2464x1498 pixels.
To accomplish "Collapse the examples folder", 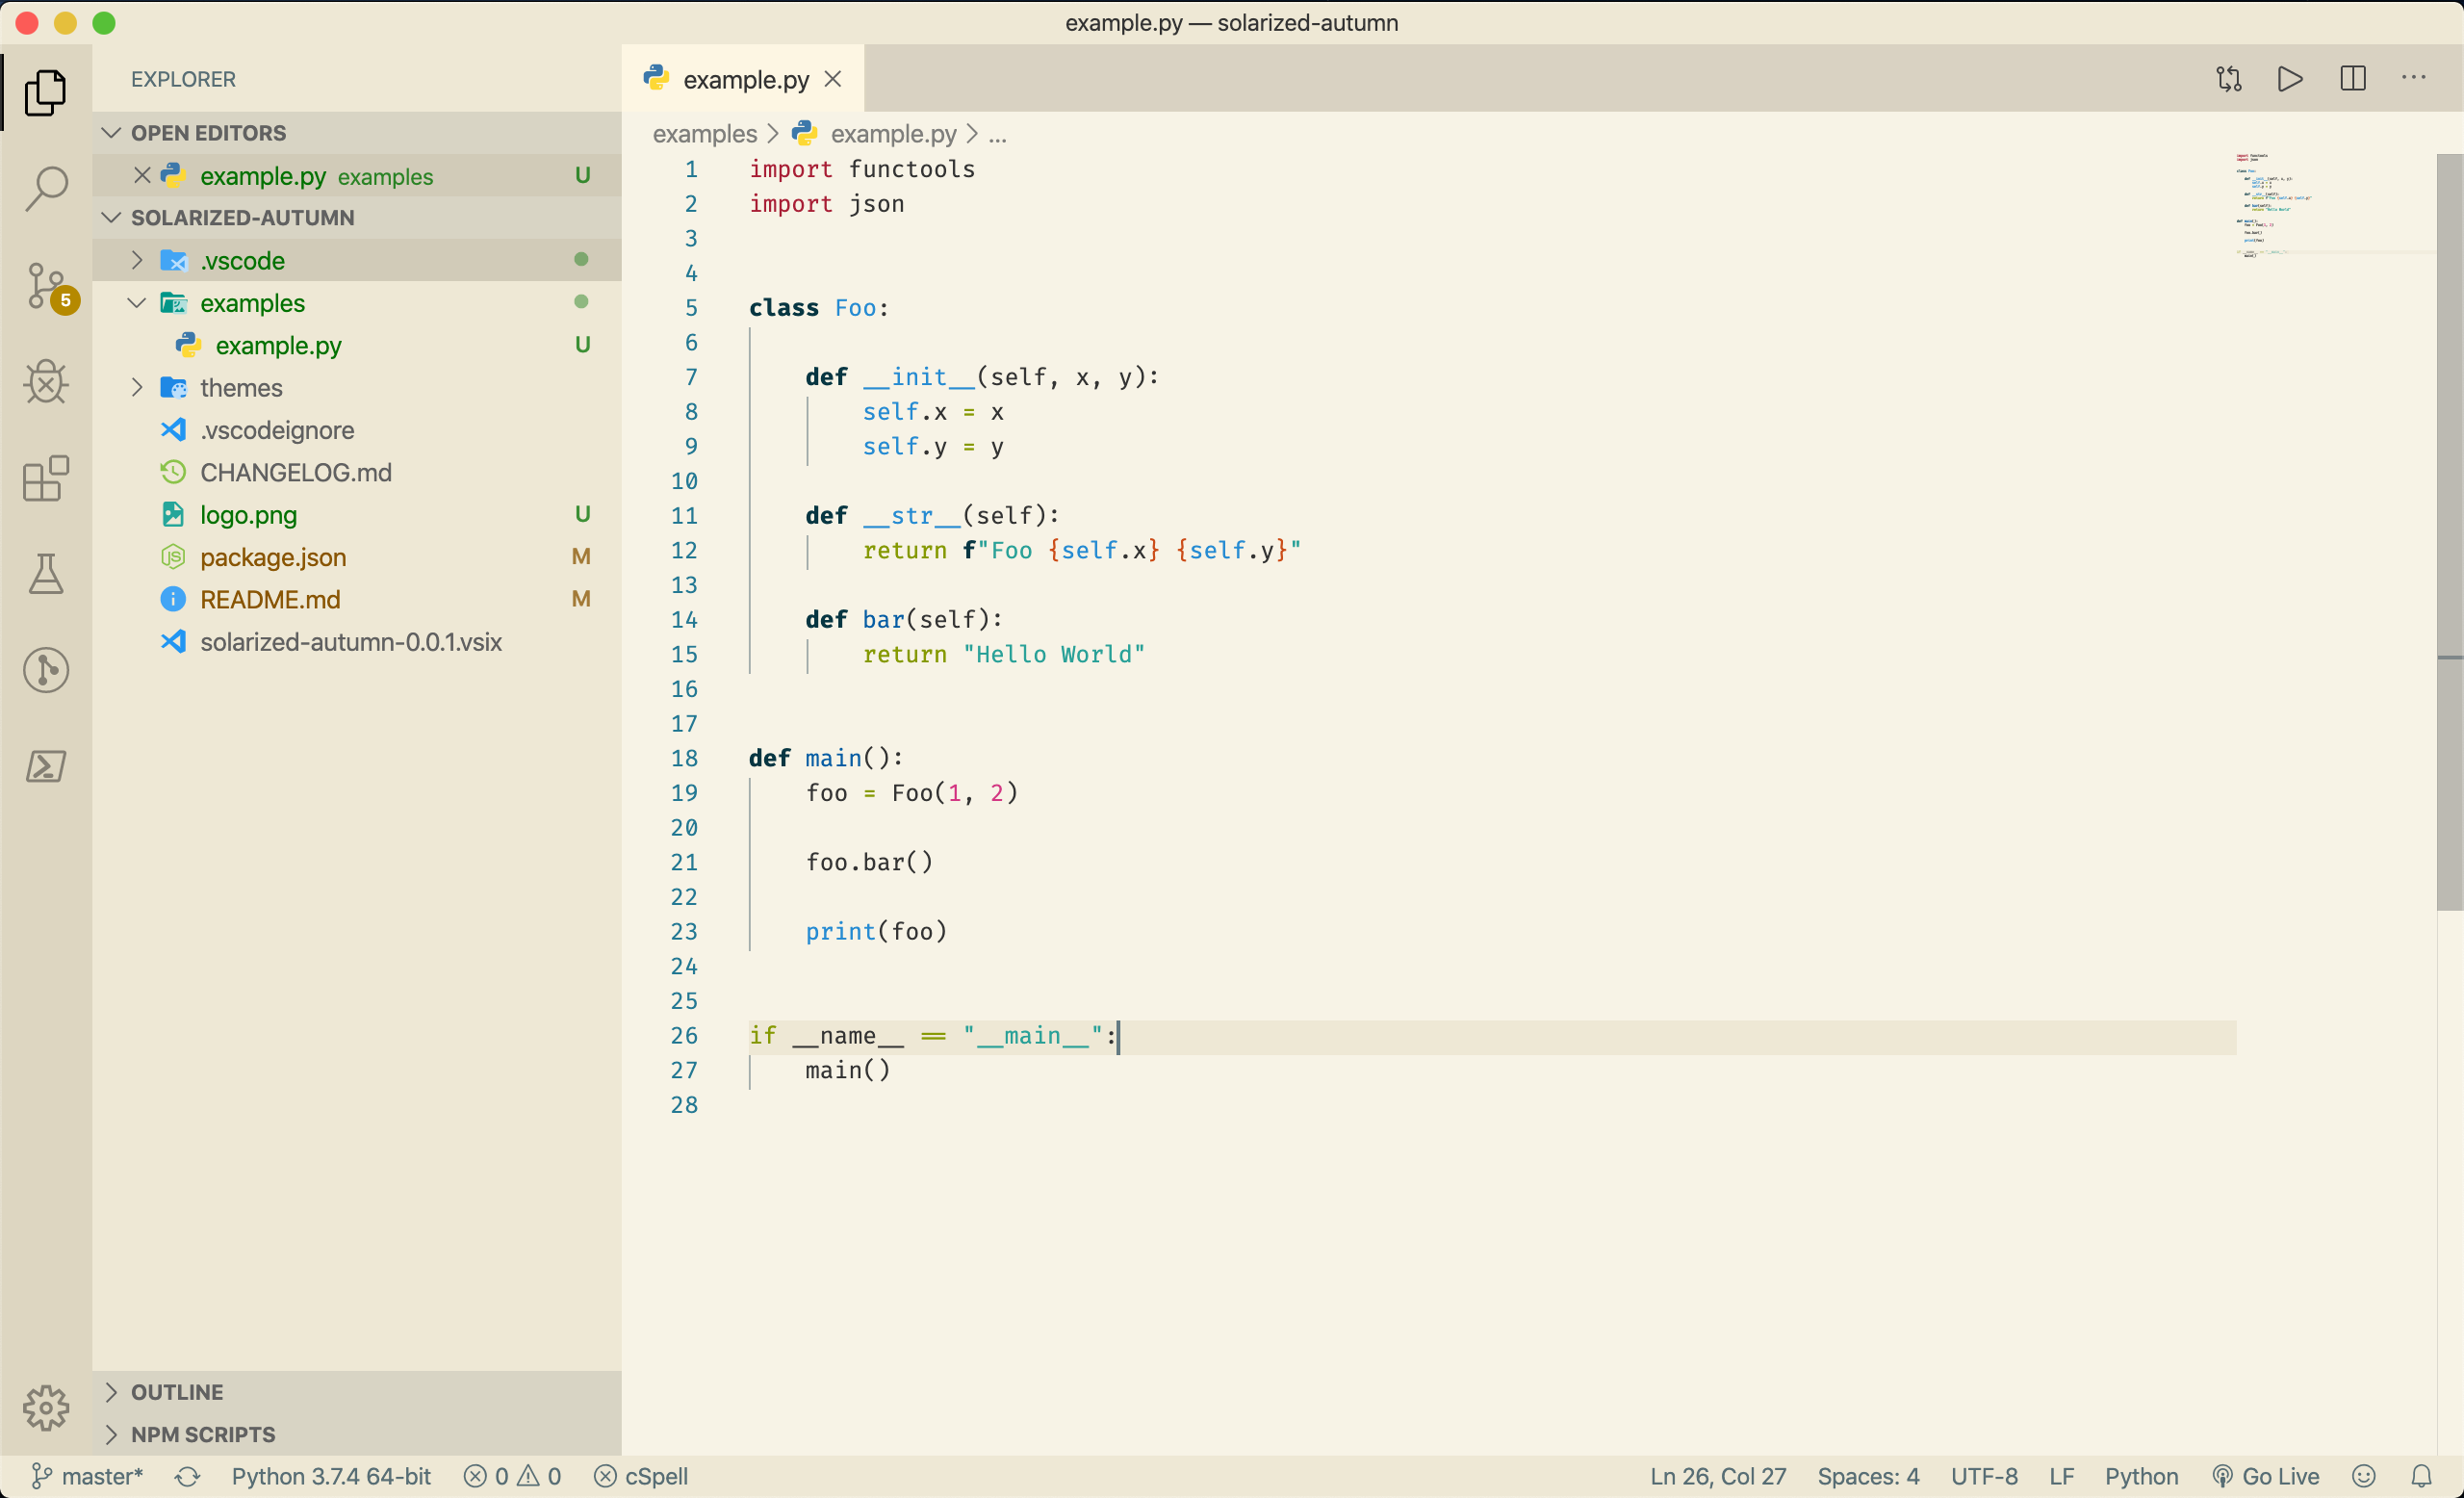I will (252, 302).
